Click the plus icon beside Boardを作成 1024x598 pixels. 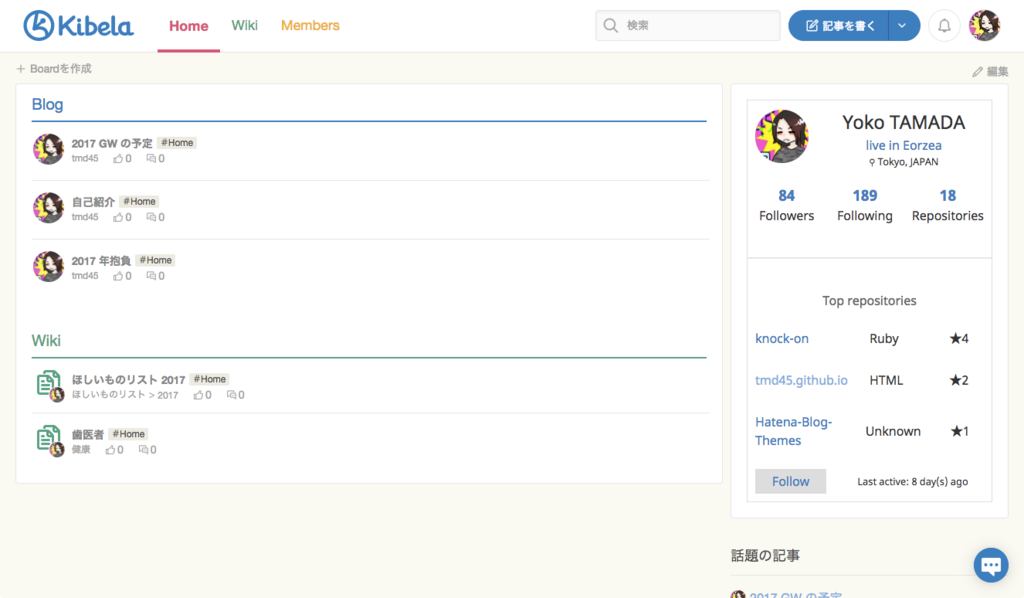point(21,69)
